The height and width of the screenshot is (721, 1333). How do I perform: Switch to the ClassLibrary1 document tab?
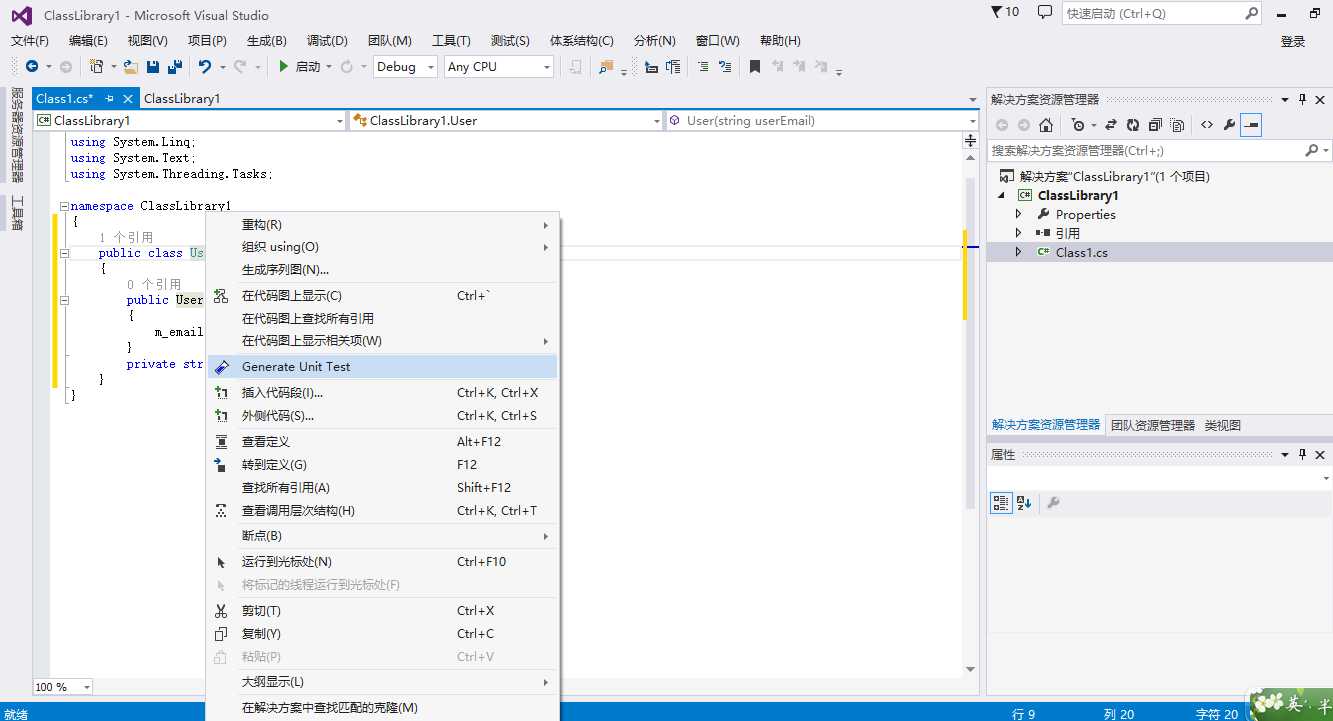pyautogui.click(x=182, y=98)
